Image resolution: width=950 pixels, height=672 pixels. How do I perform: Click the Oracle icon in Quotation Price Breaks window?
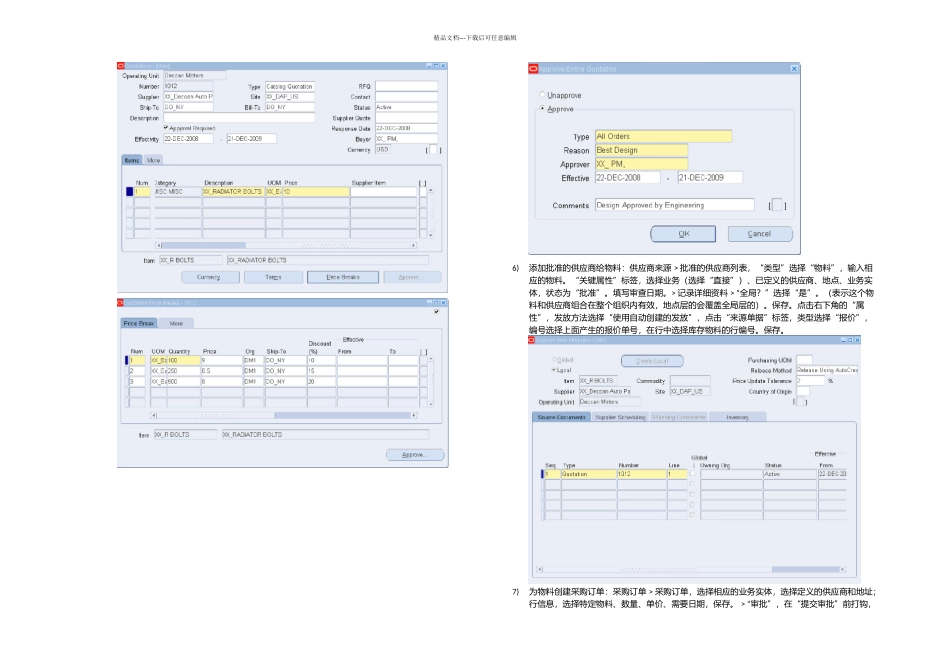click(121, 302)
